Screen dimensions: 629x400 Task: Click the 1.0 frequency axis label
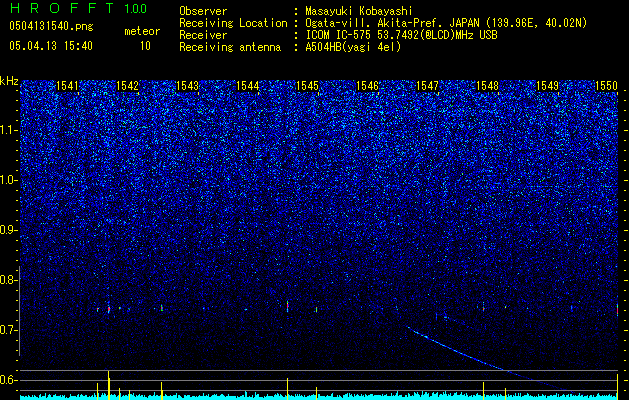(8, 180)
